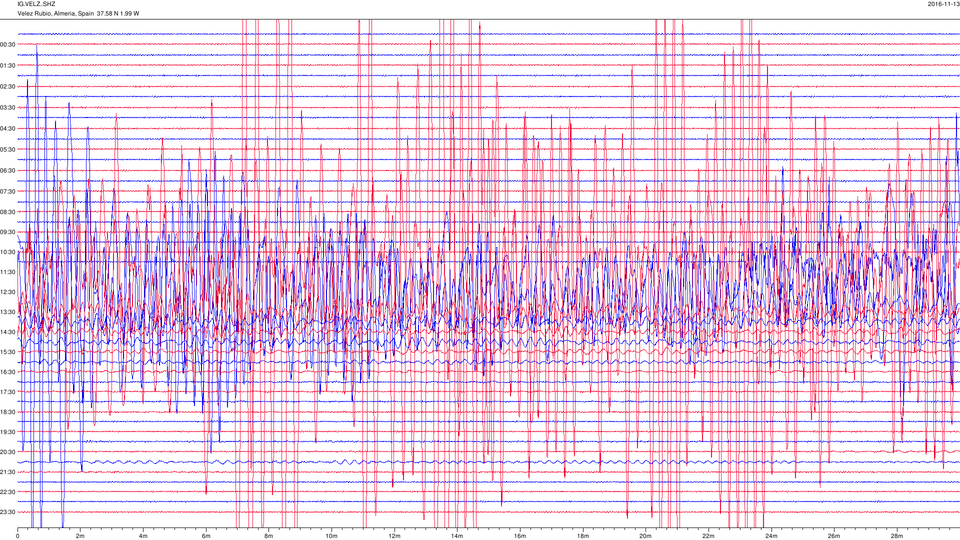Select the 01:30 time label
960x540 pixels.
[7, 66]
